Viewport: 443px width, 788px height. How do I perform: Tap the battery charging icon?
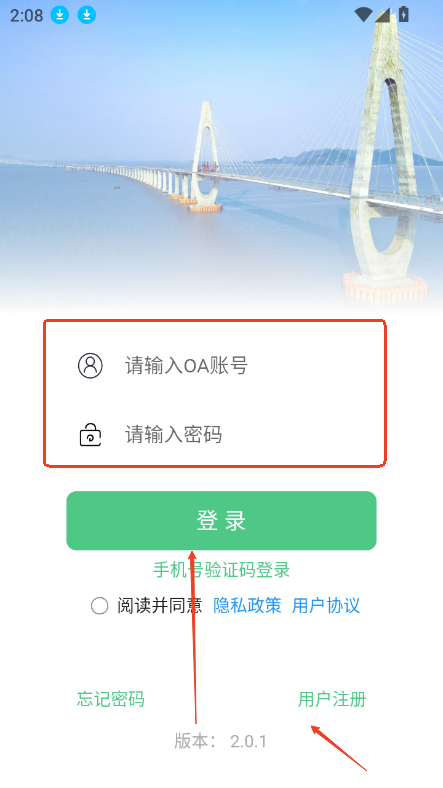[403, 15]
